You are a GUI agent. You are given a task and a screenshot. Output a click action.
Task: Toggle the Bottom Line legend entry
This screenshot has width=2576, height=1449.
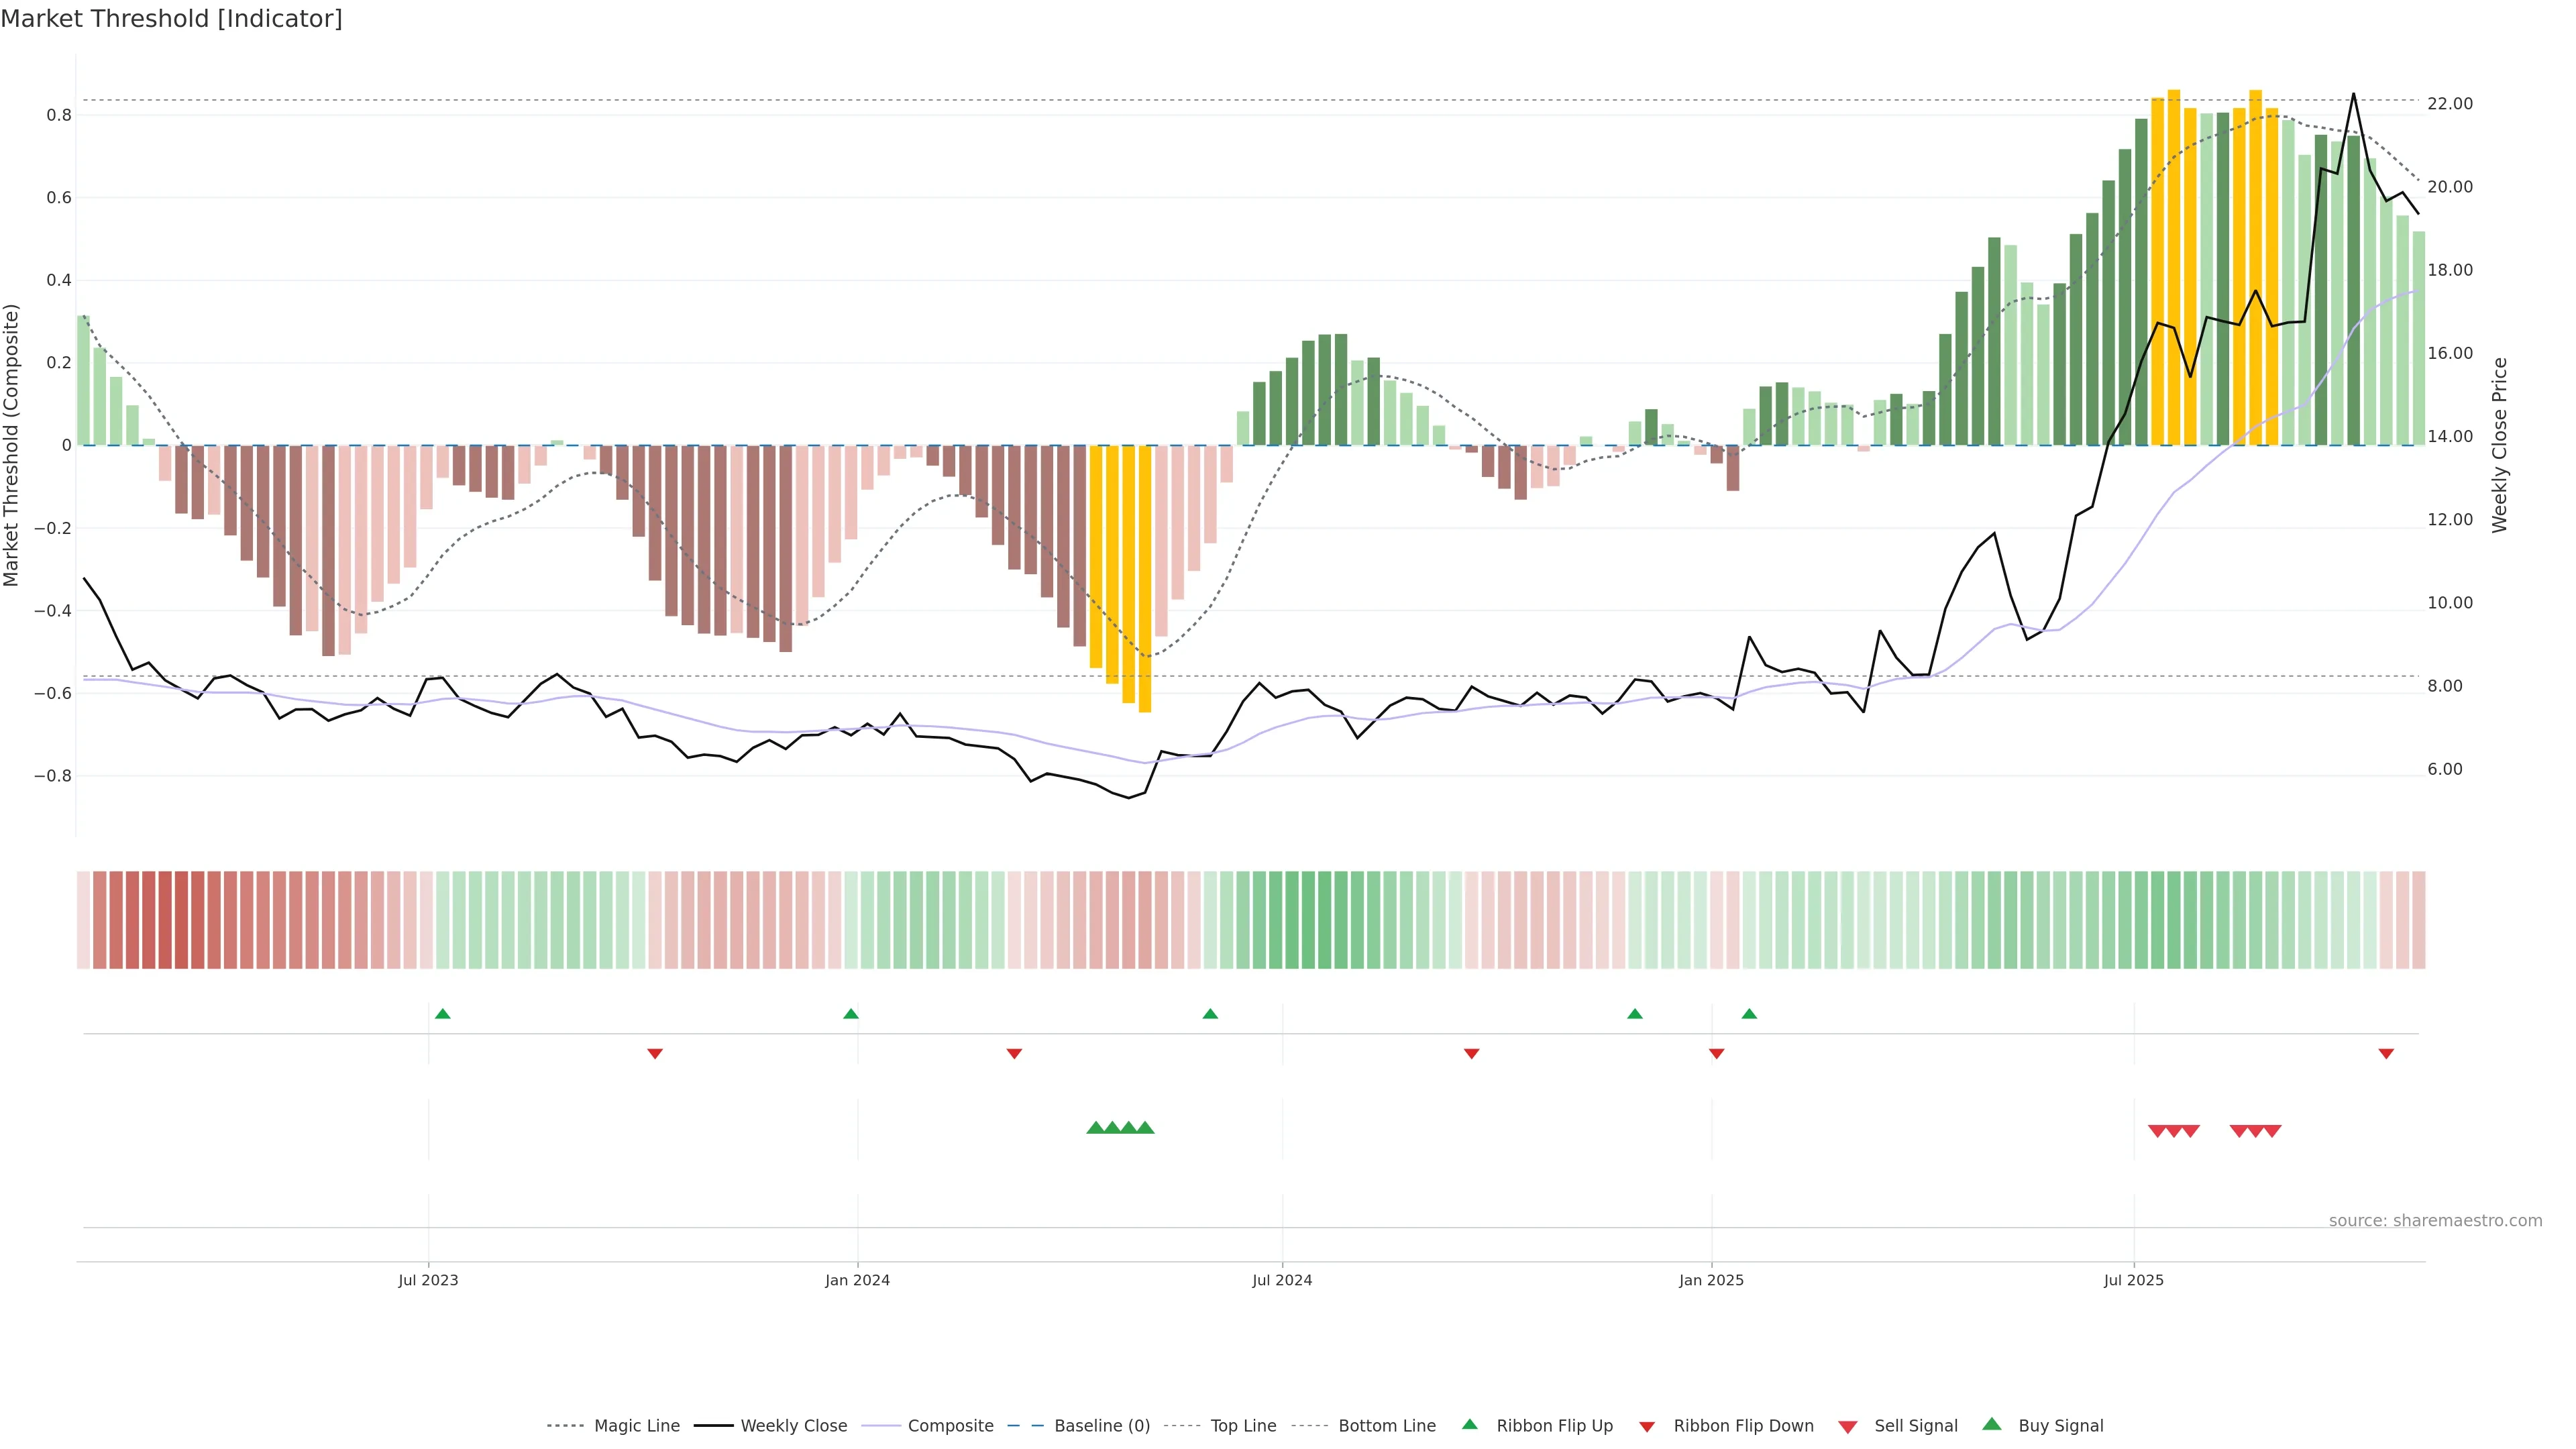click(x=1386, y=1426)
